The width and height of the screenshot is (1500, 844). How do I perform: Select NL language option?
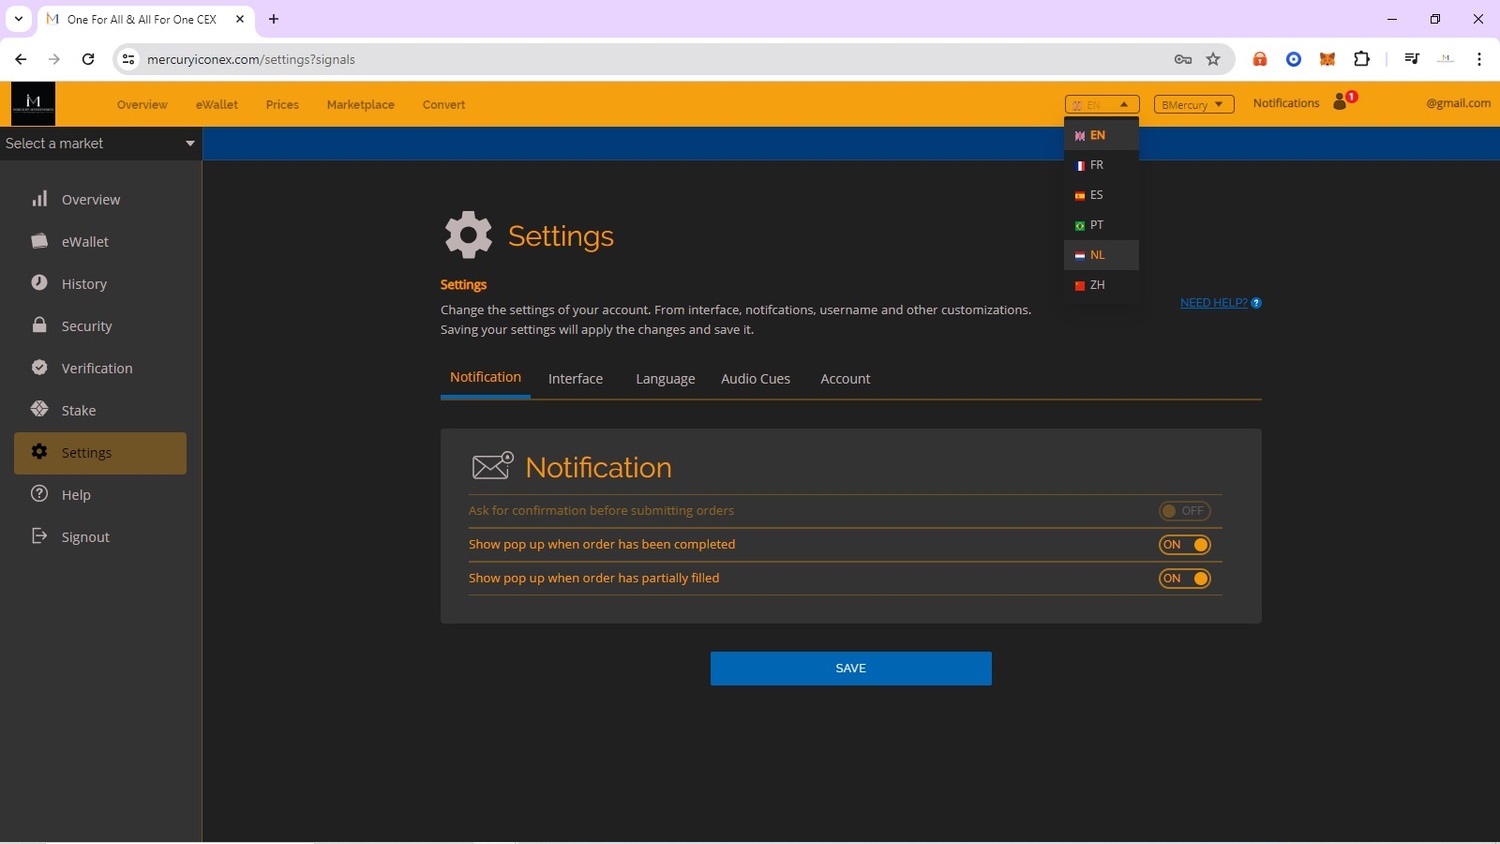1101,255
